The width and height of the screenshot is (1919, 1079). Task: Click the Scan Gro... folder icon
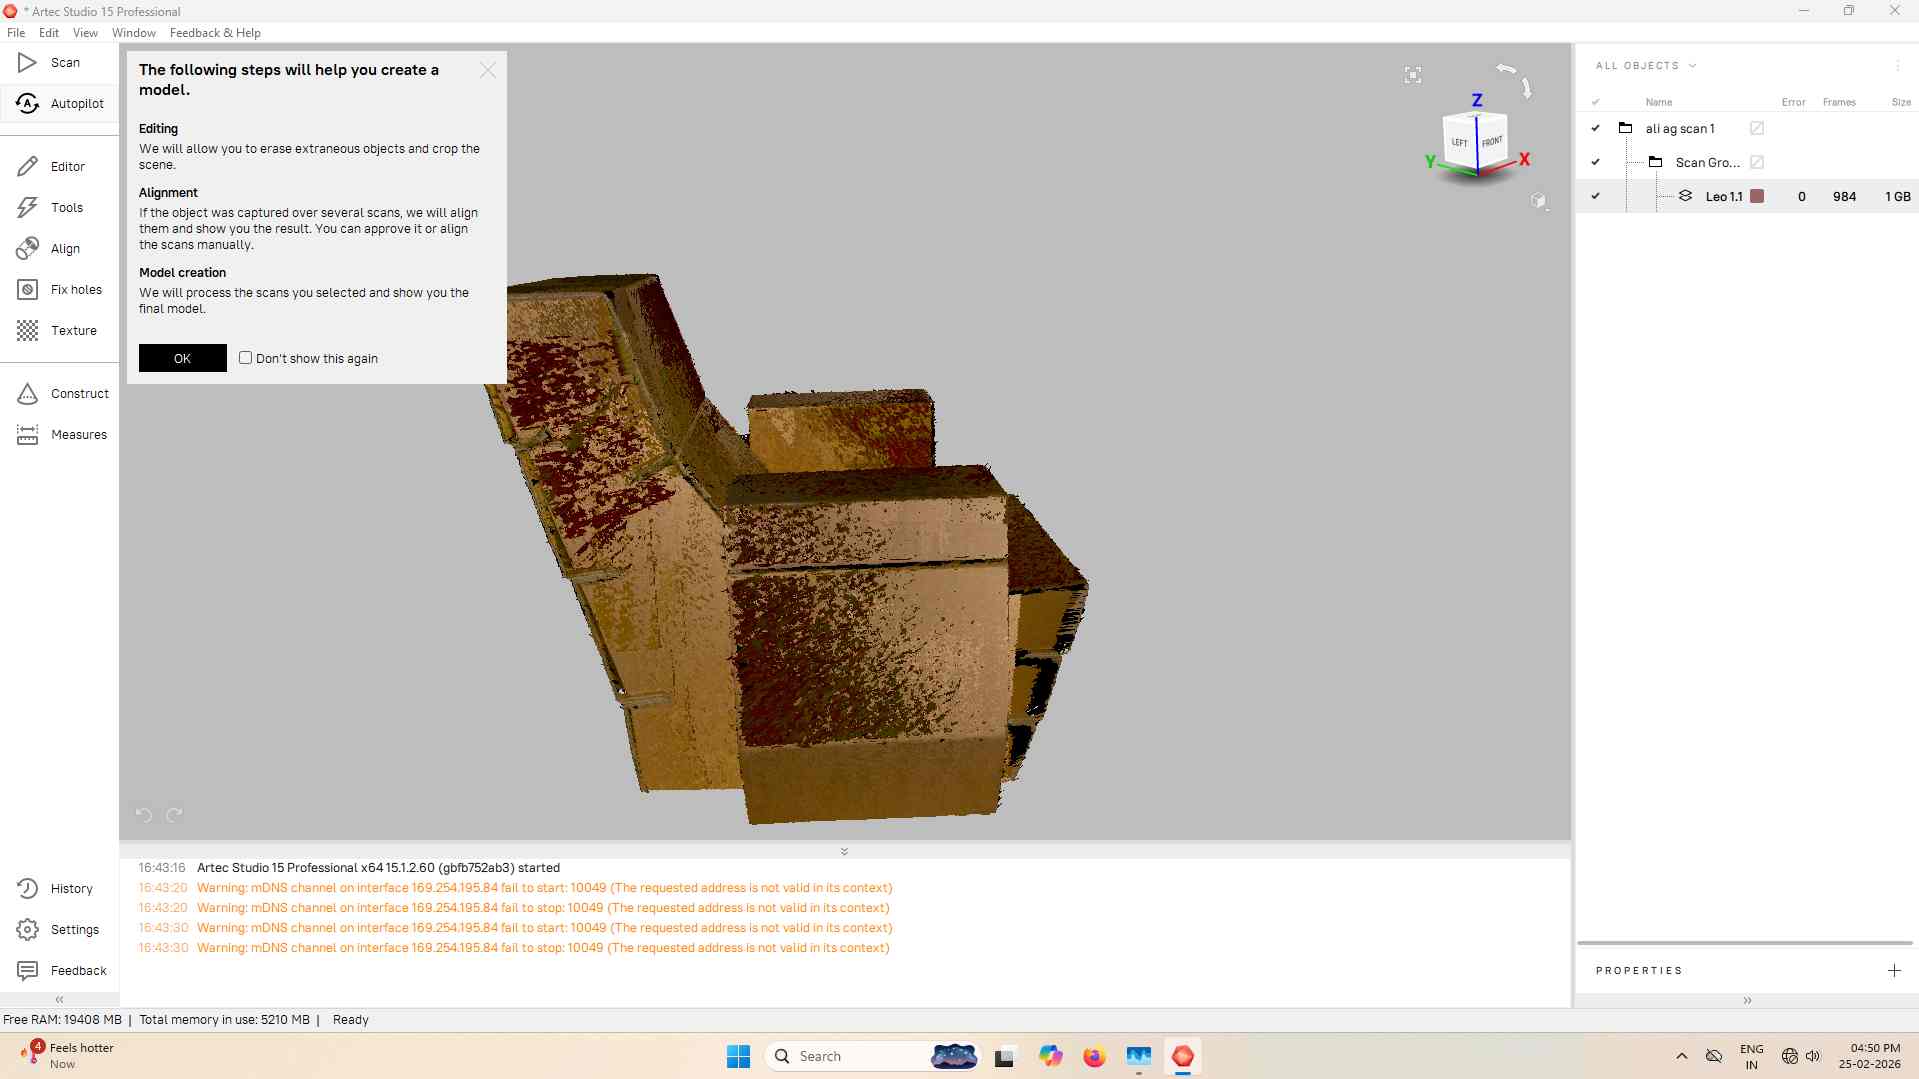pos(1656,162)
